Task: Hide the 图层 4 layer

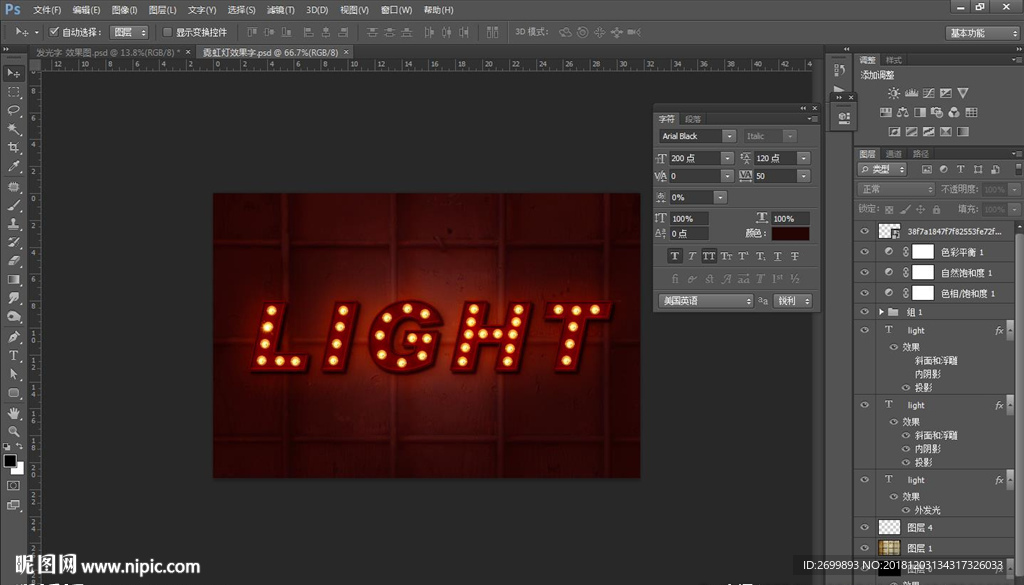Action: point(865,527)
